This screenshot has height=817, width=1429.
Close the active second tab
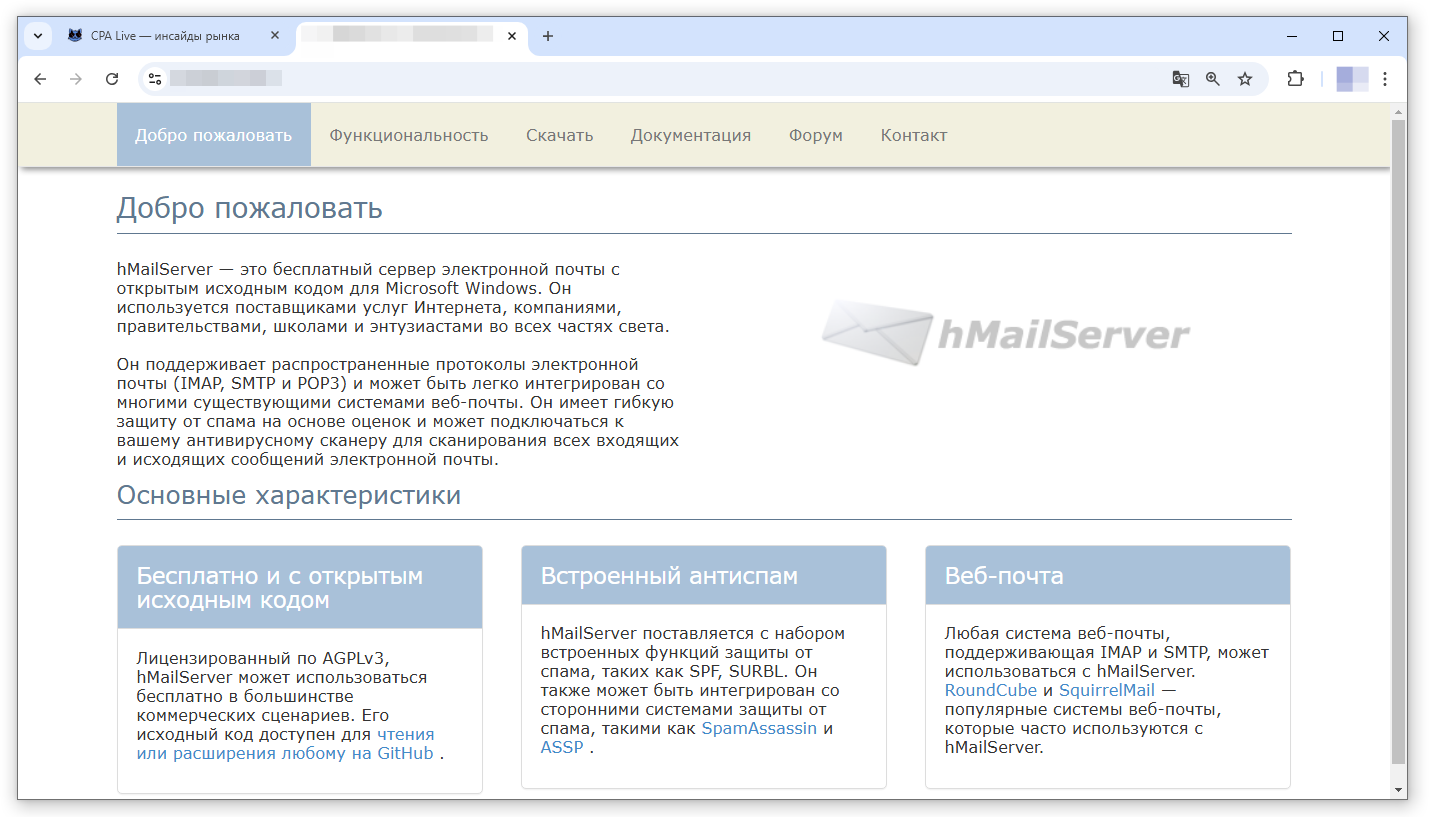click(x=512, y=35)
